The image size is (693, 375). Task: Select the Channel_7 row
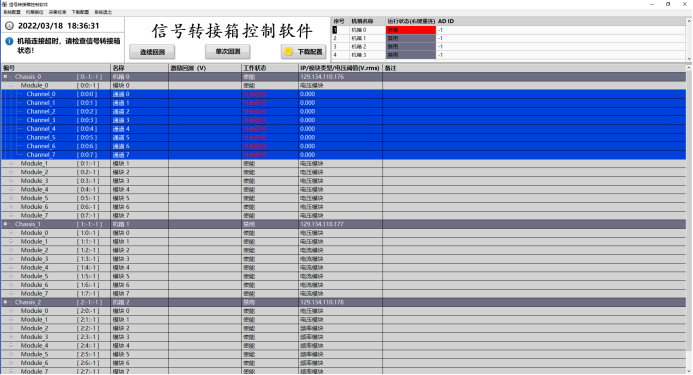(343, 155)
